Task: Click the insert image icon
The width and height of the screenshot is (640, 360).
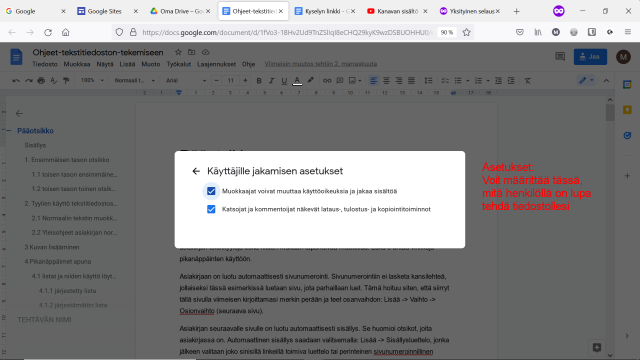Action: [x=352, y=81]
